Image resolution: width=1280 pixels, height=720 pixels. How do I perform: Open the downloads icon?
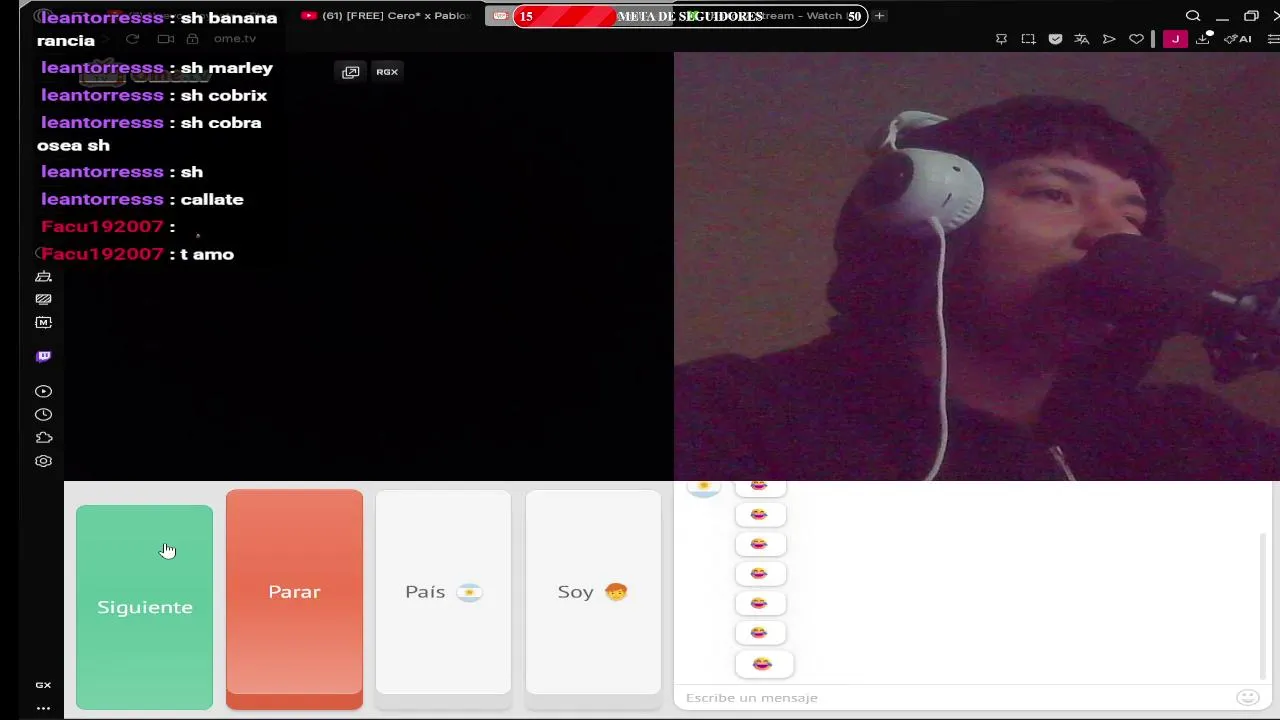coord(1203,39)
